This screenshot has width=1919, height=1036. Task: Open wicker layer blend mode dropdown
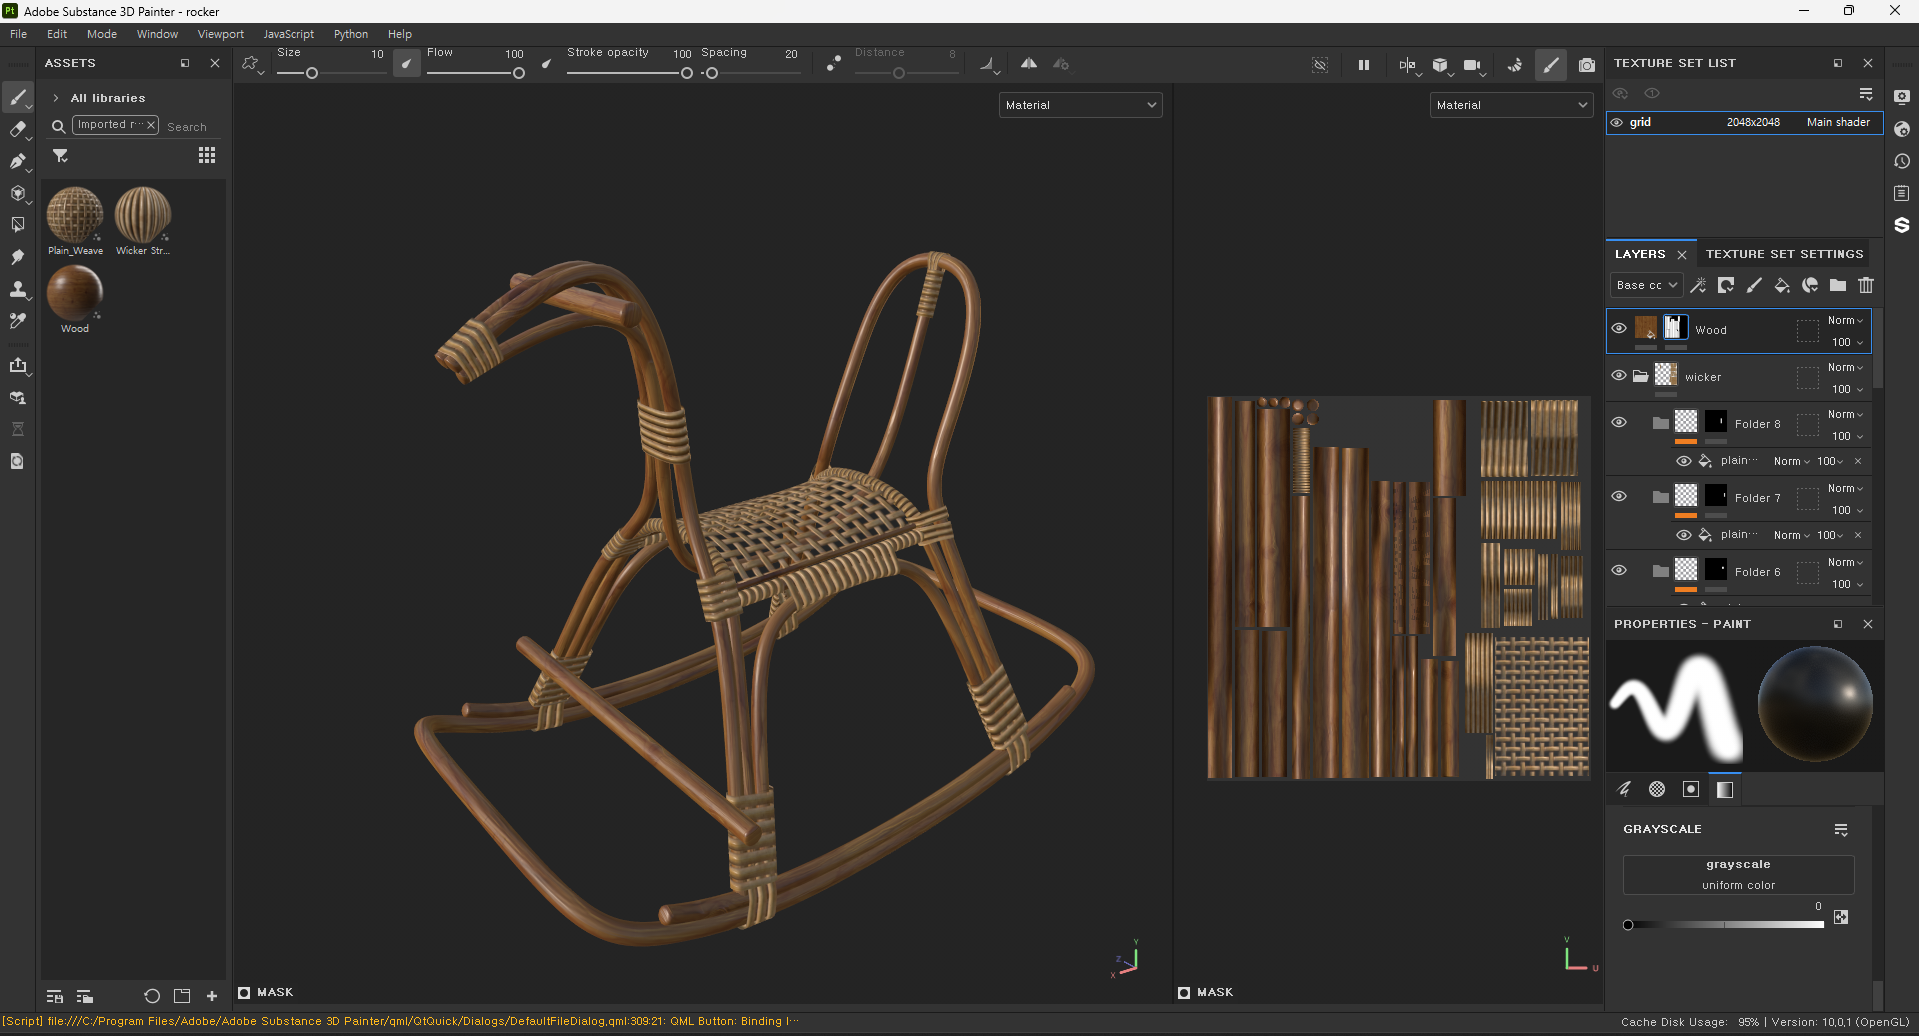1845,367
